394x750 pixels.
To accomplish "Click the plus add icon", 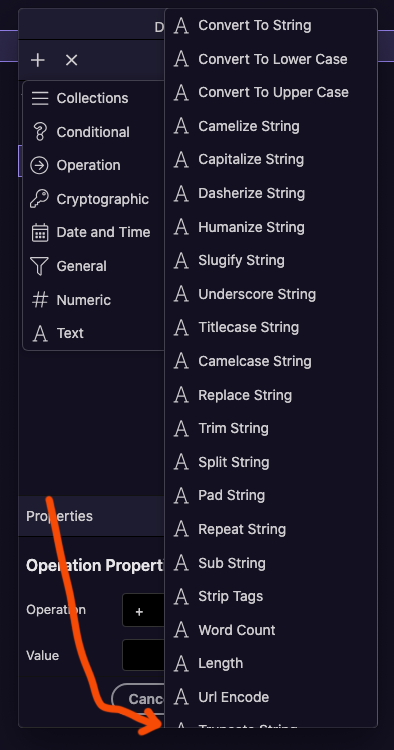I will 37,60.
